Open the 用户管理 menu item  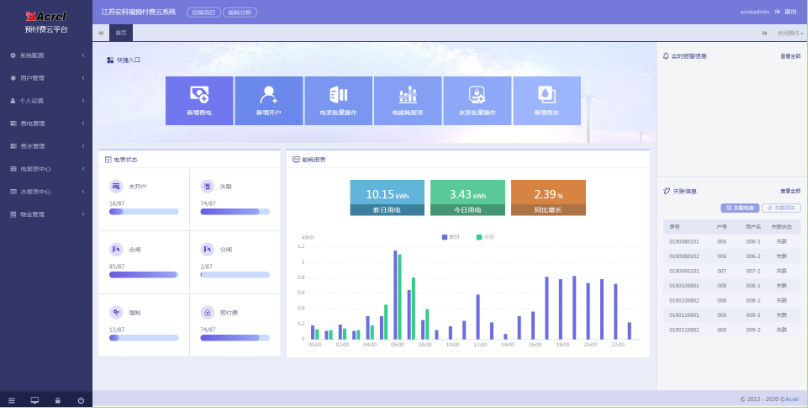(x=45, y=78)
